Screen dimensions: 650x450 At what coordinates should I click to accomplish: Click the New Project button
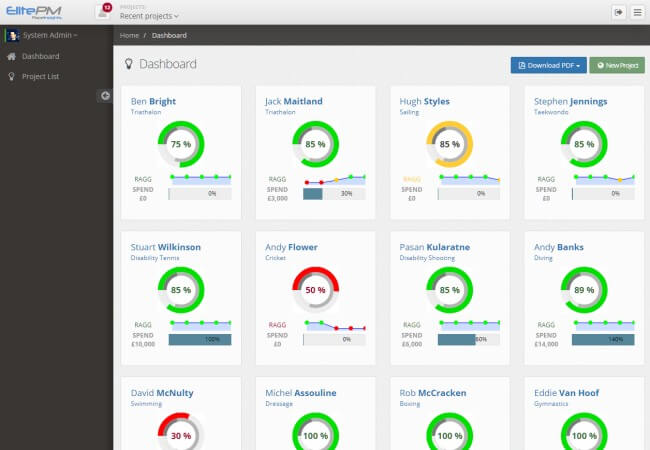[616, 65]
